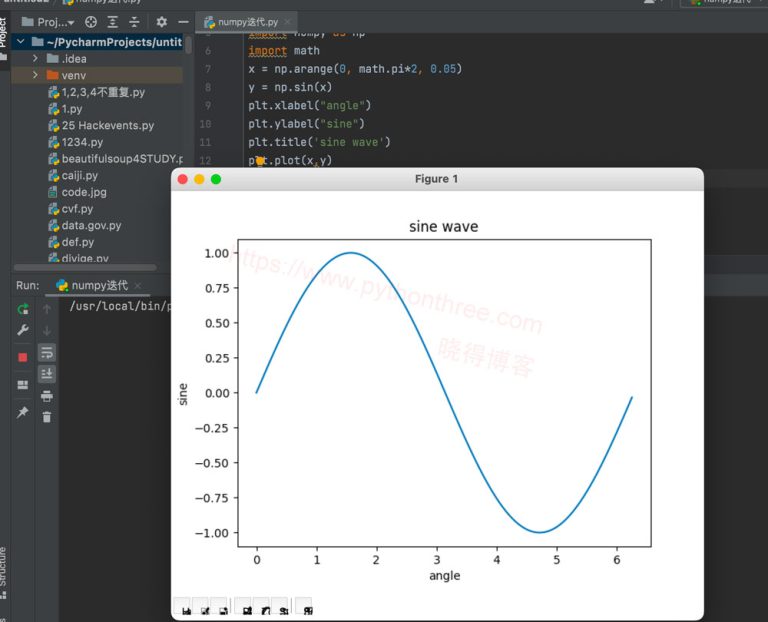Click collapse all icon in Project toolbar
This screenshot has width=768, height=622.
point(134,21)
